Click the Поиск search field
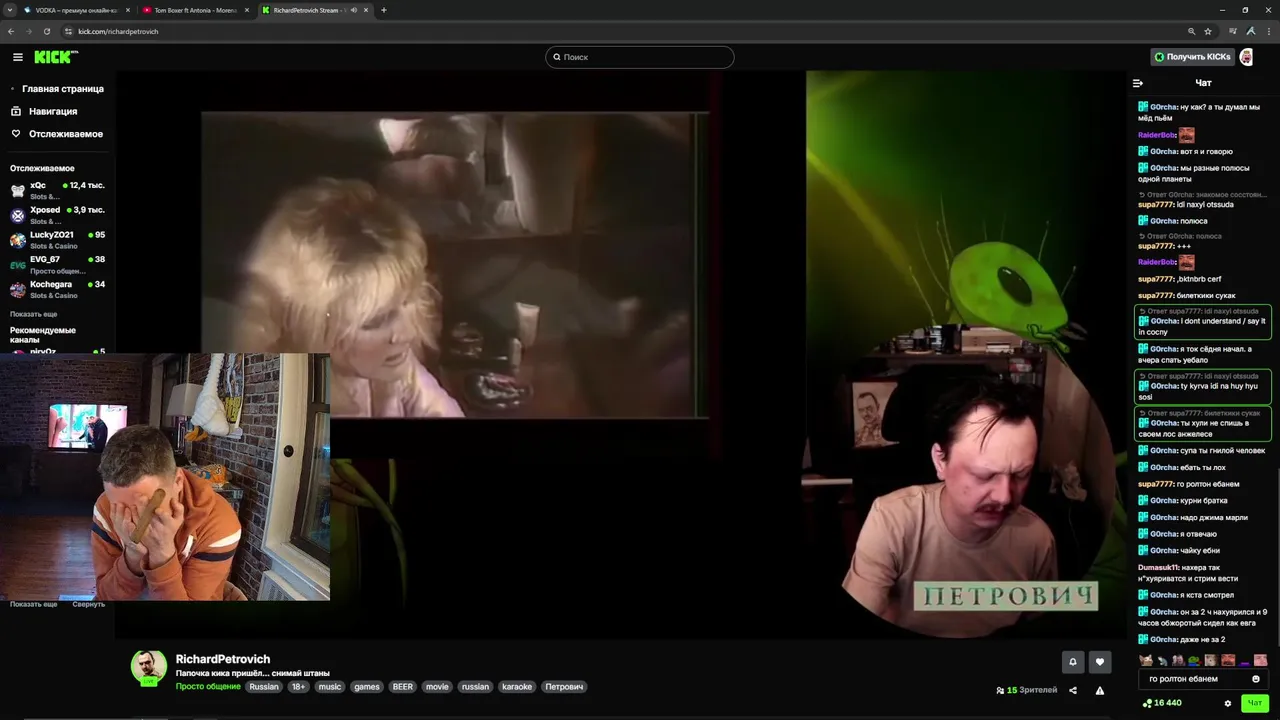The image size is (1280, 720). 640,57
